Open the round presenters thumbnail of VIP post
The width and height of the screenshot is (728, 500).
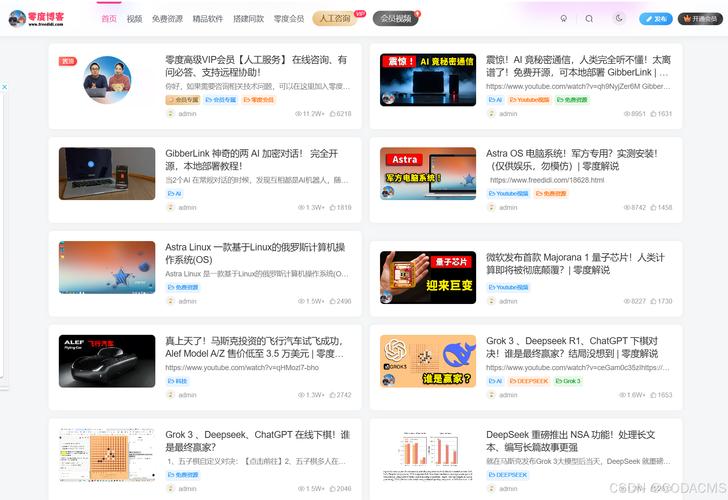(x=107, y=80)
